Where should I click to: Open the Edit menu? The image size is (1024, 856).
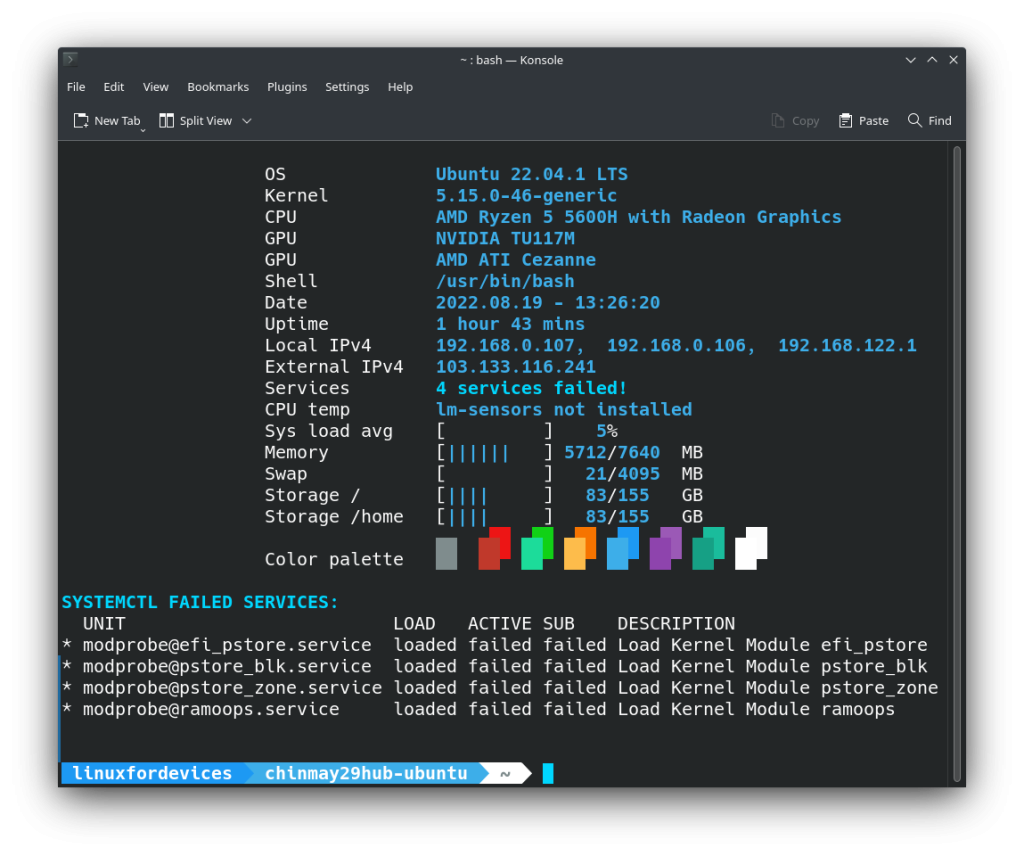pos(113,87)
